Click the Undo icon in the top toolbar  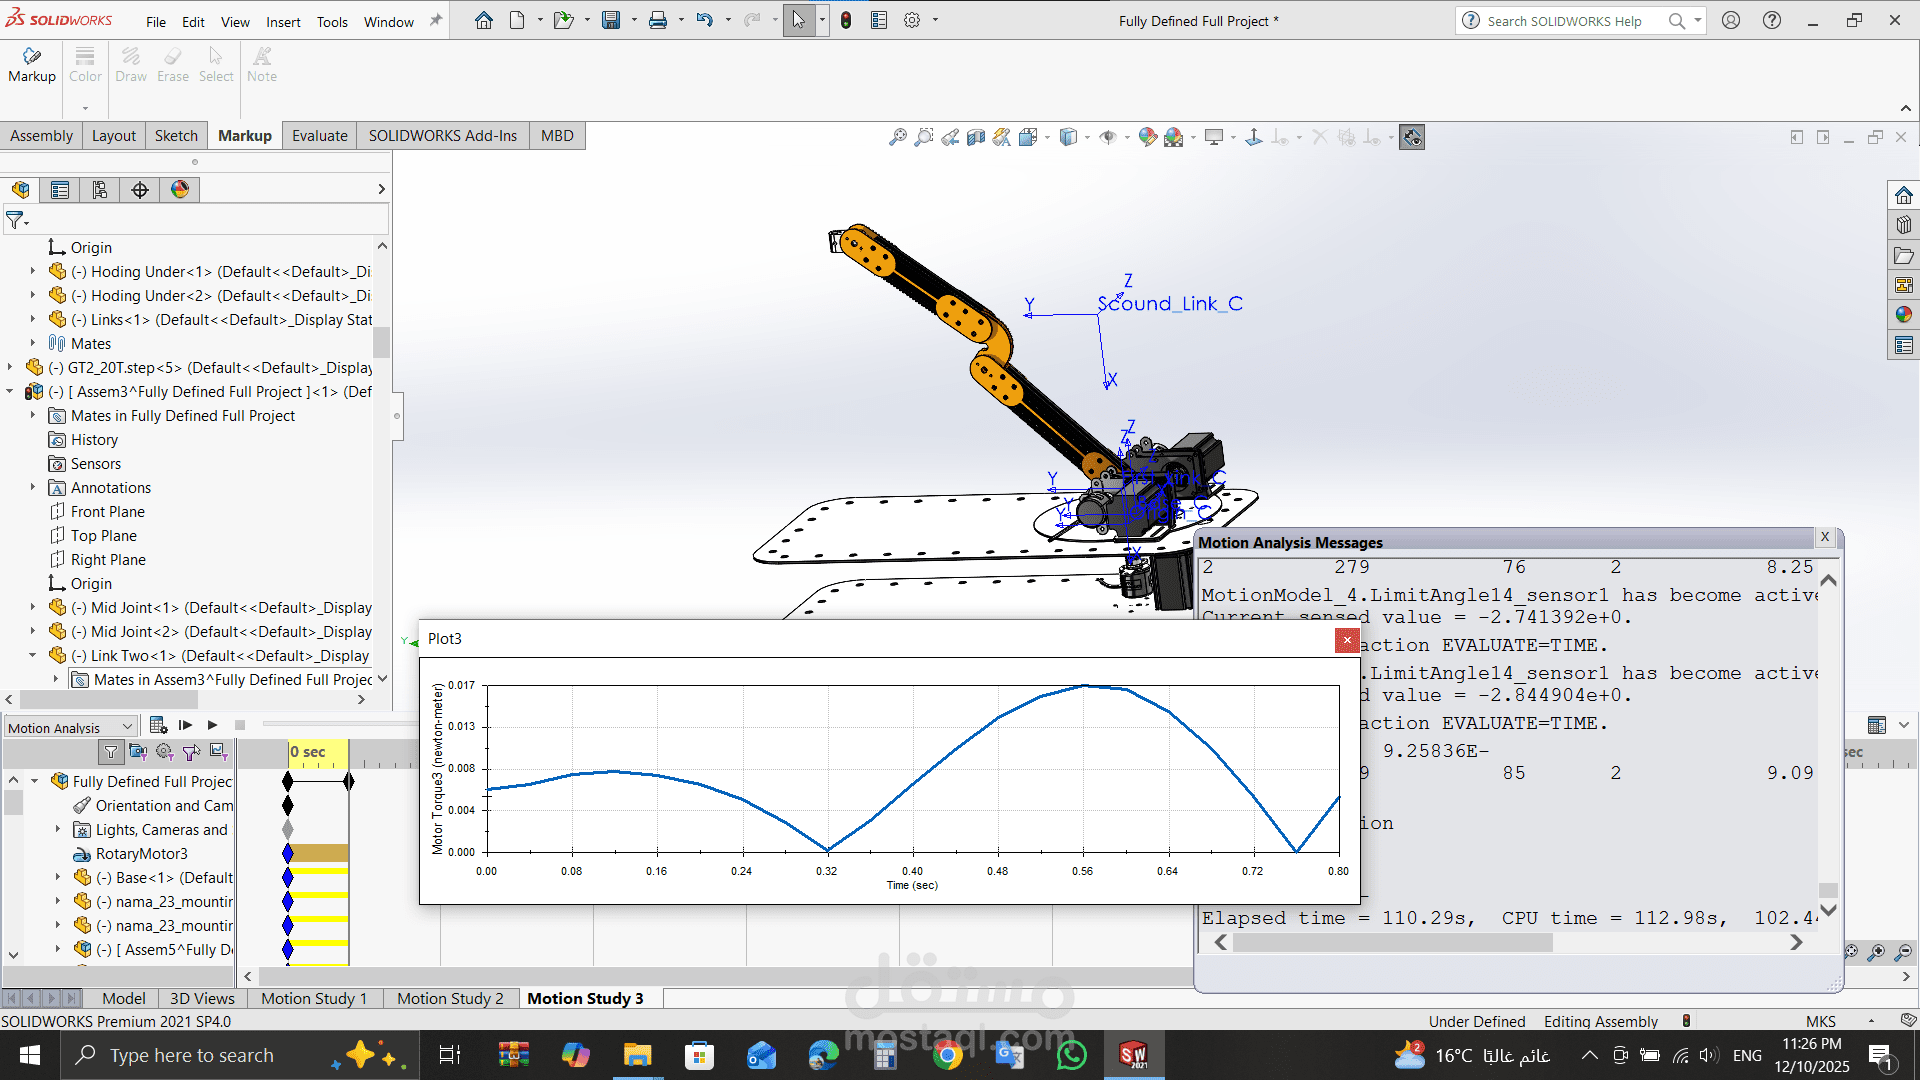tap(705, 20)
